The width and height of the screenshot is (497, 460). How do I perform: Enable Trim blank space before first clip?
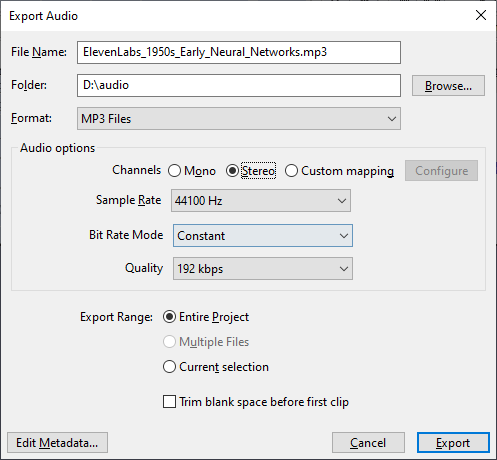click(169, 402)
